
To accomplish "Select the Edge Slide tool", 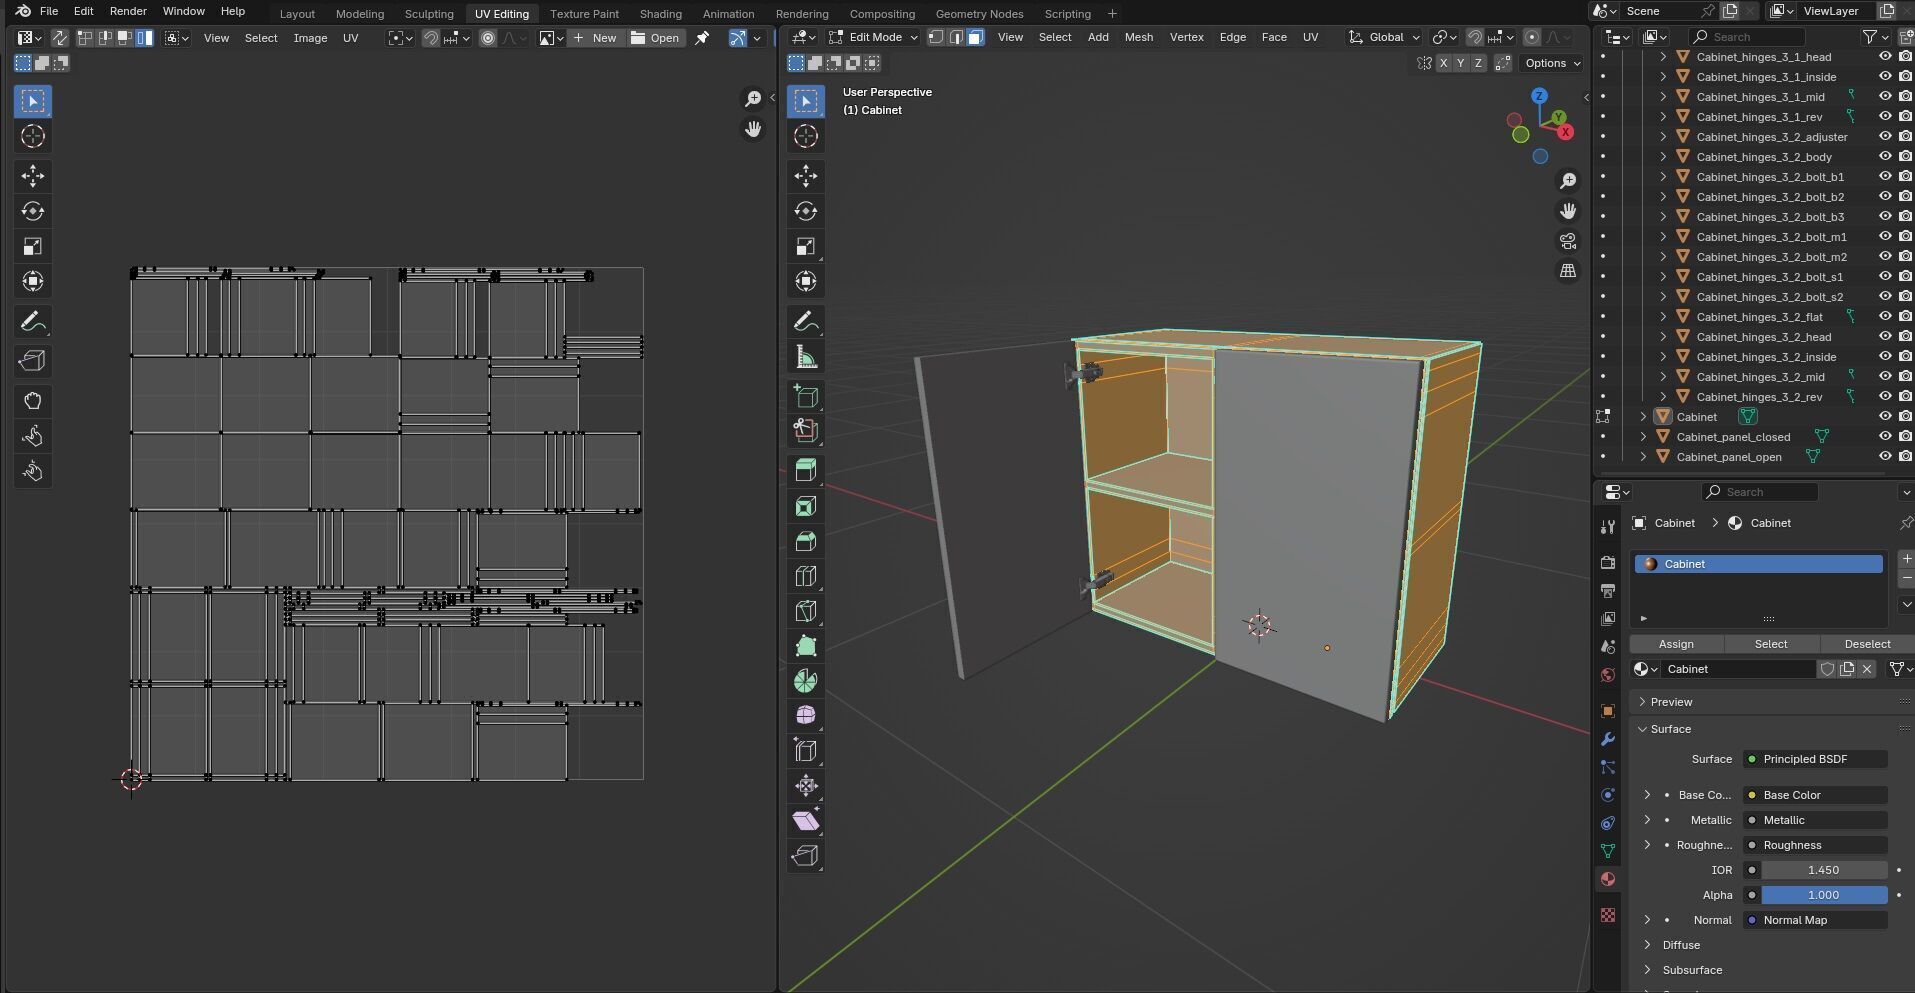I will 806,750.
